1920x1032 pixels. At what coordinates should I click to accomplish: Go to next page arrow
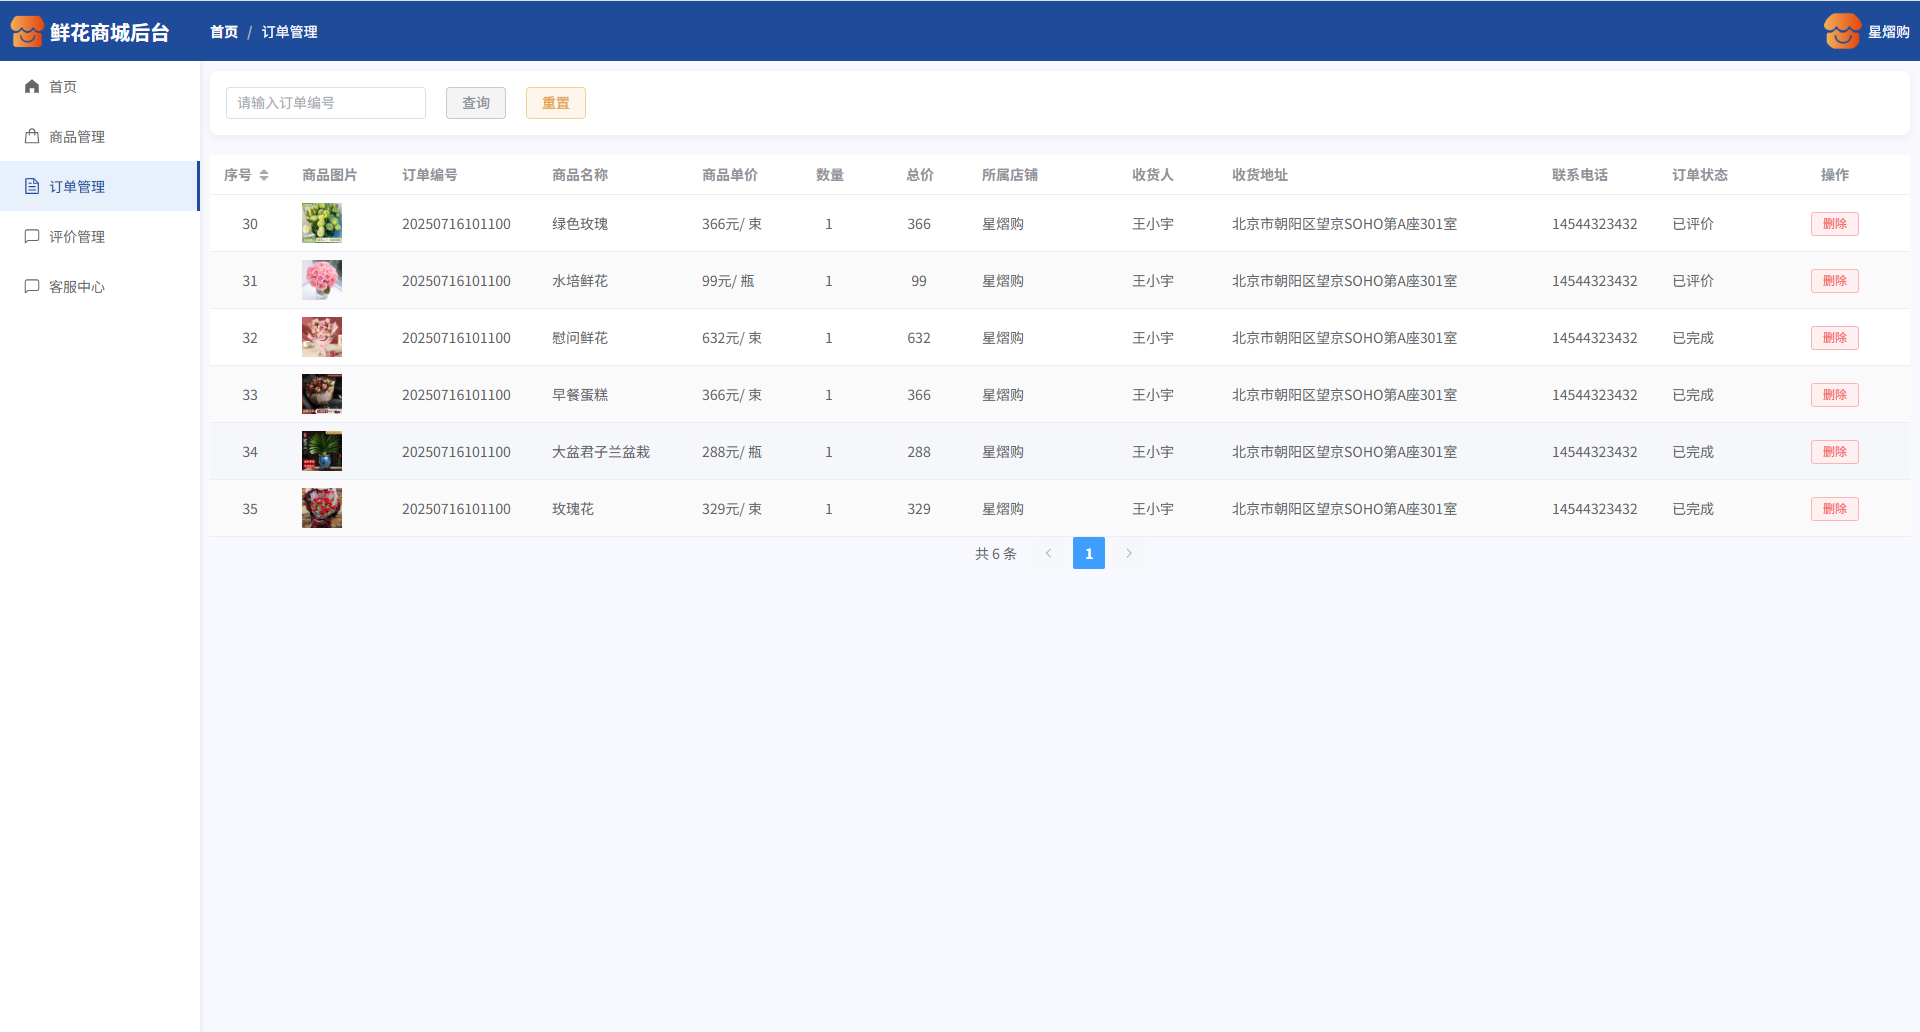click(x=1129, y=553)
